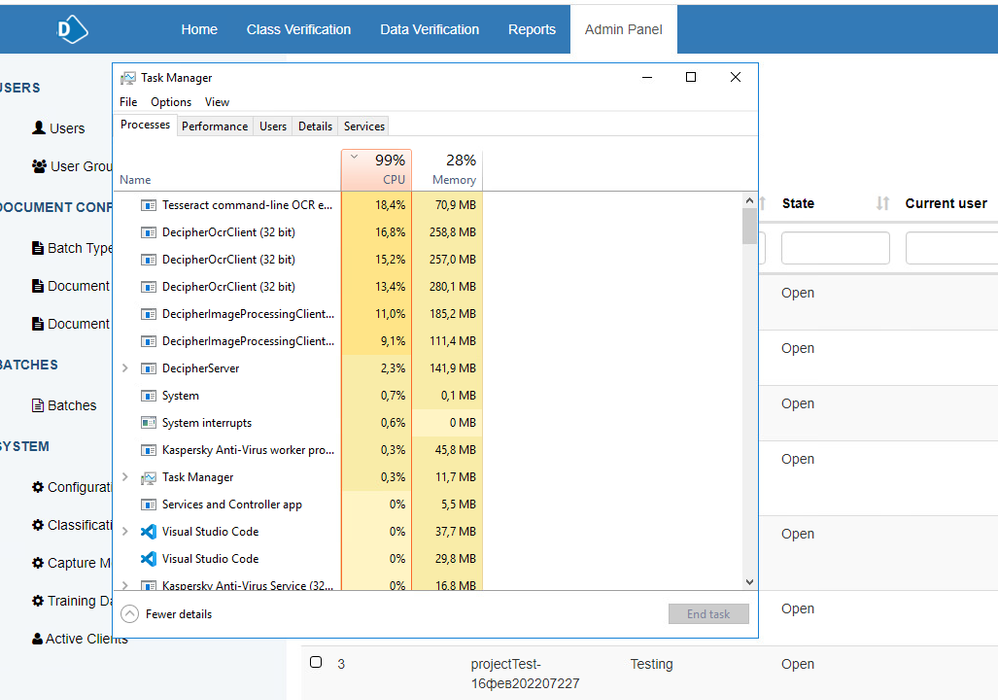Viewport: 998px width, 700px height.
Task: Click the Task Manager title bar icon
Action: point(128,78)
